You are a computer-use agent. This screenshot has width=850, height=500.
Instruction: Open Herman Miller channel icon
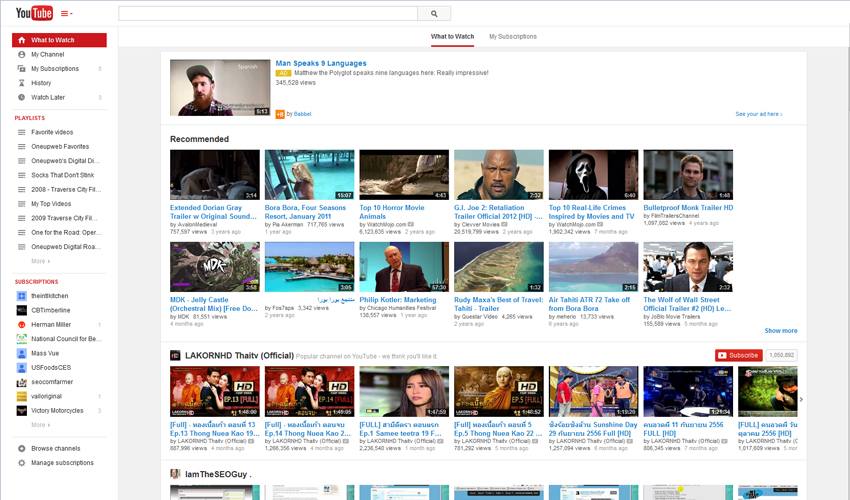pos(22,325)
